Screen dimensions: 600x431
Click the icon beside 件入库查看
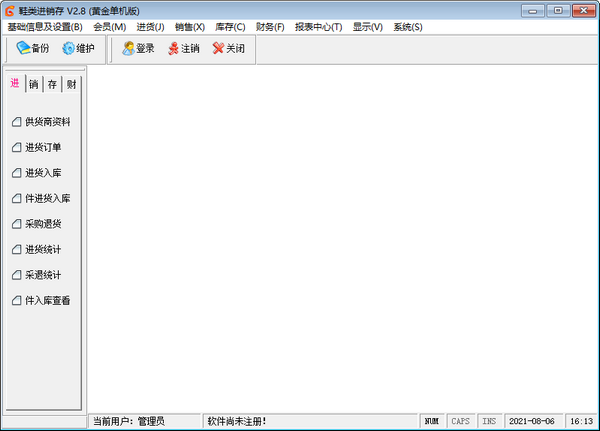tap(16, 300)
